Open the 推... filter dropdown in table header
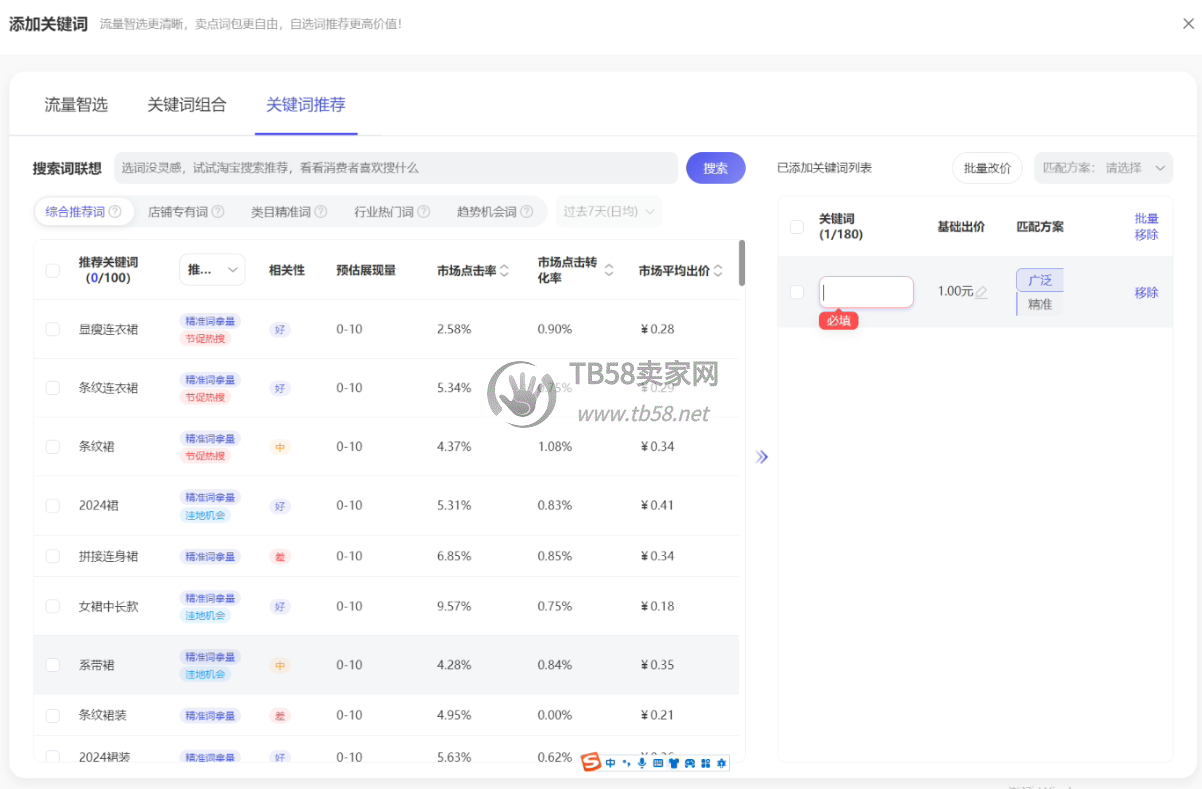The image size is (1202, 789). pos(212,270)
